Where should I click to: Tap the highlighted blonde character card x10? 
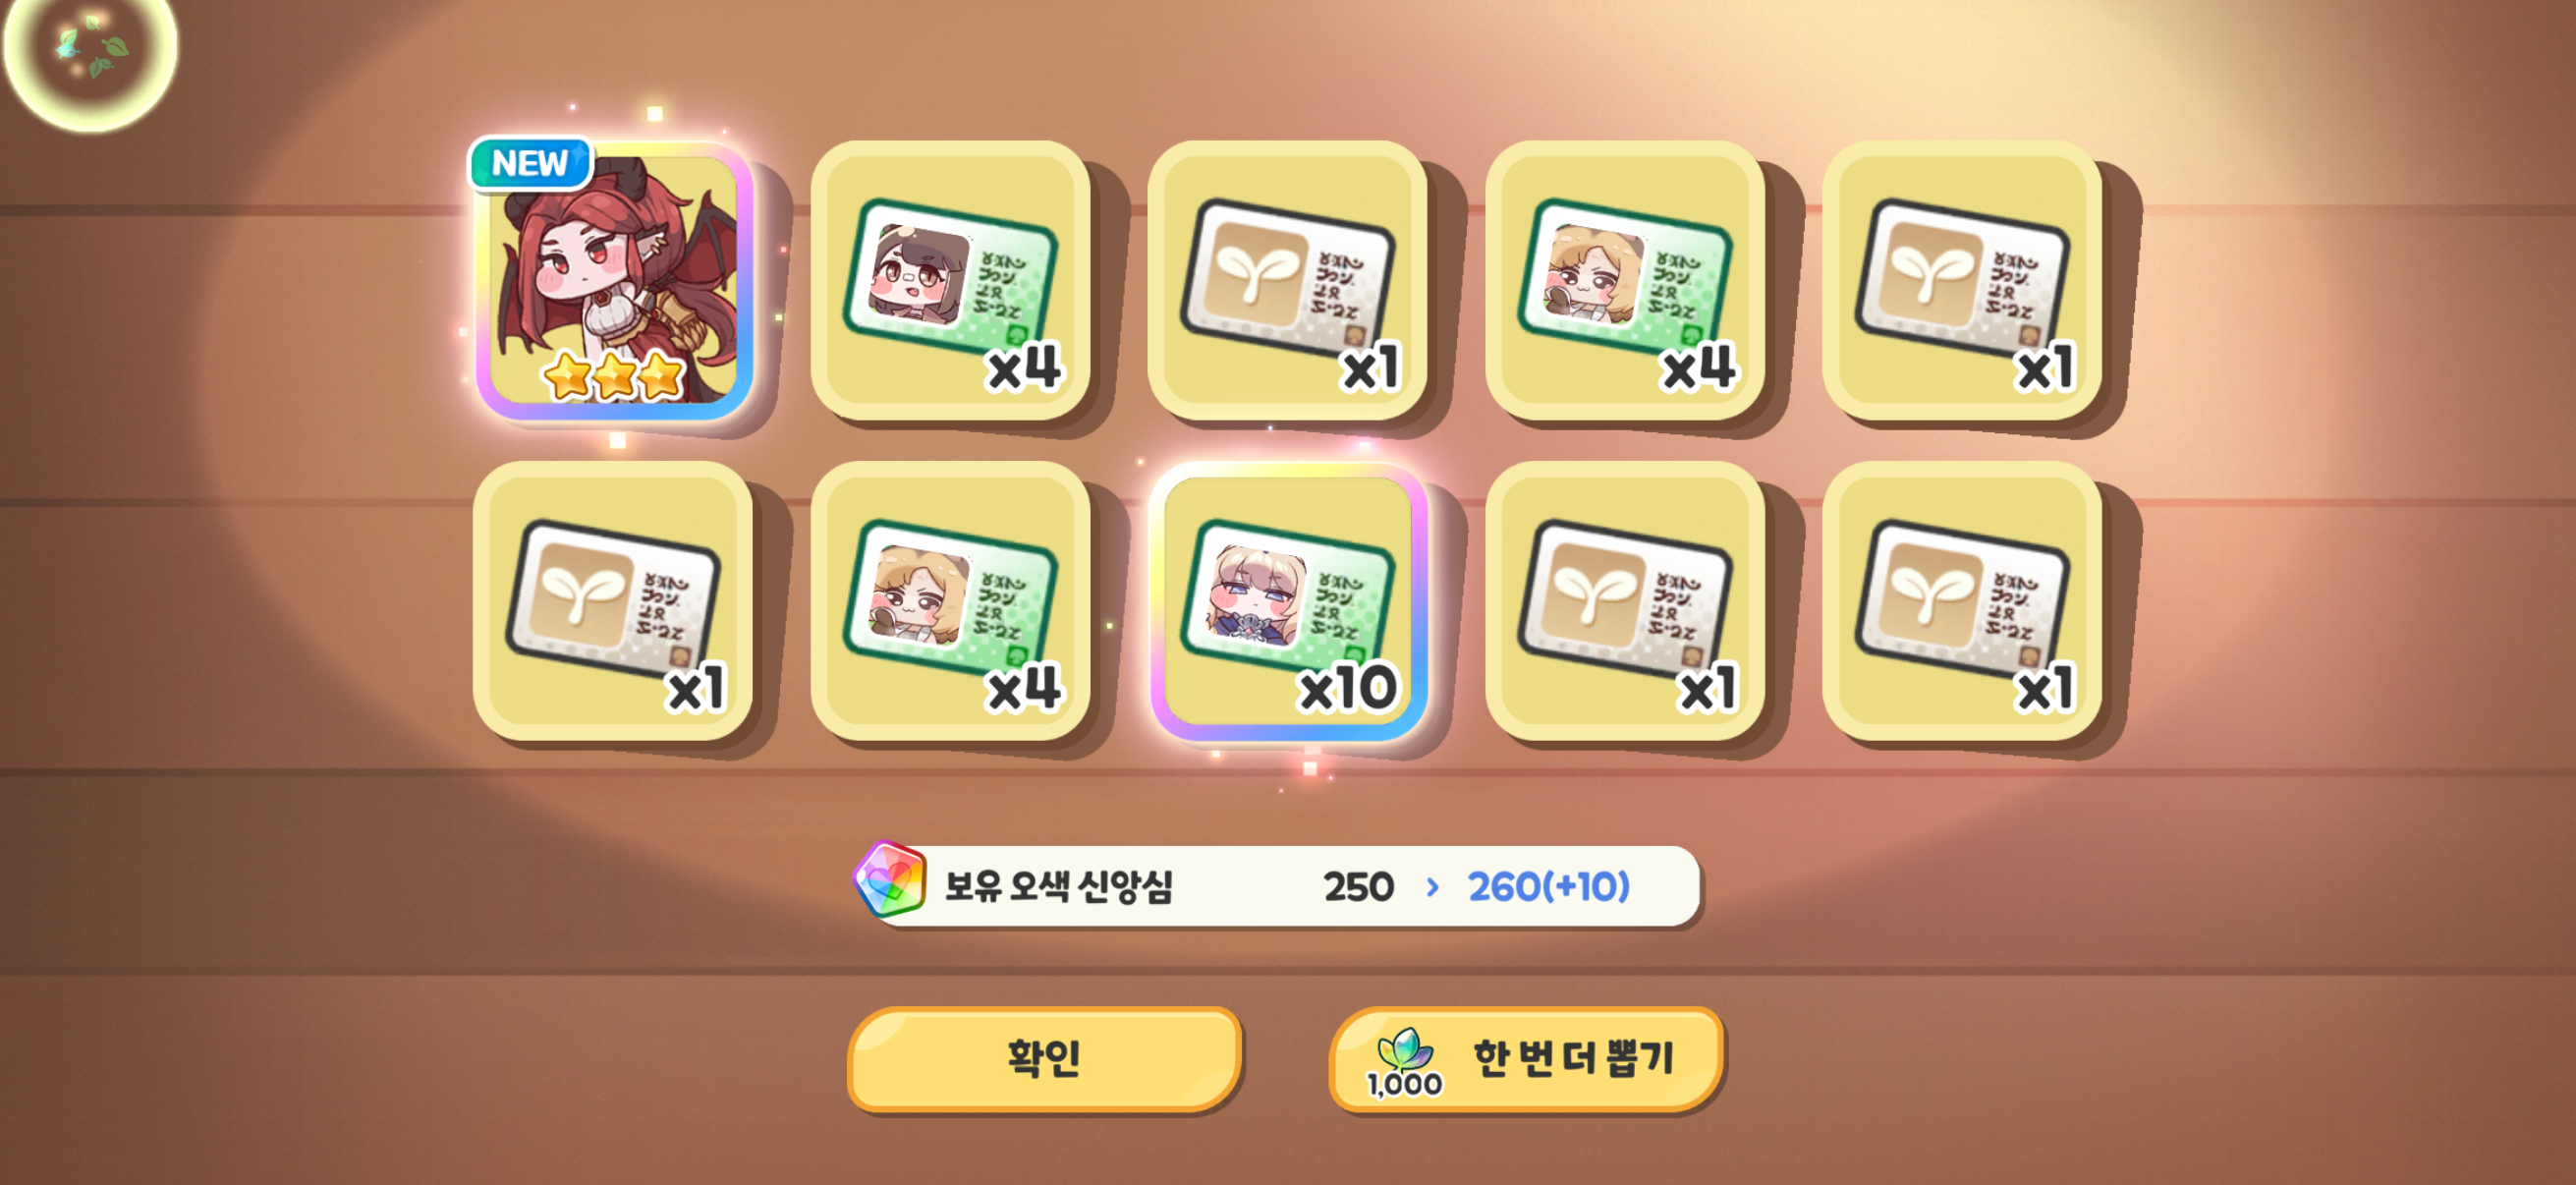click(1288, 601)
